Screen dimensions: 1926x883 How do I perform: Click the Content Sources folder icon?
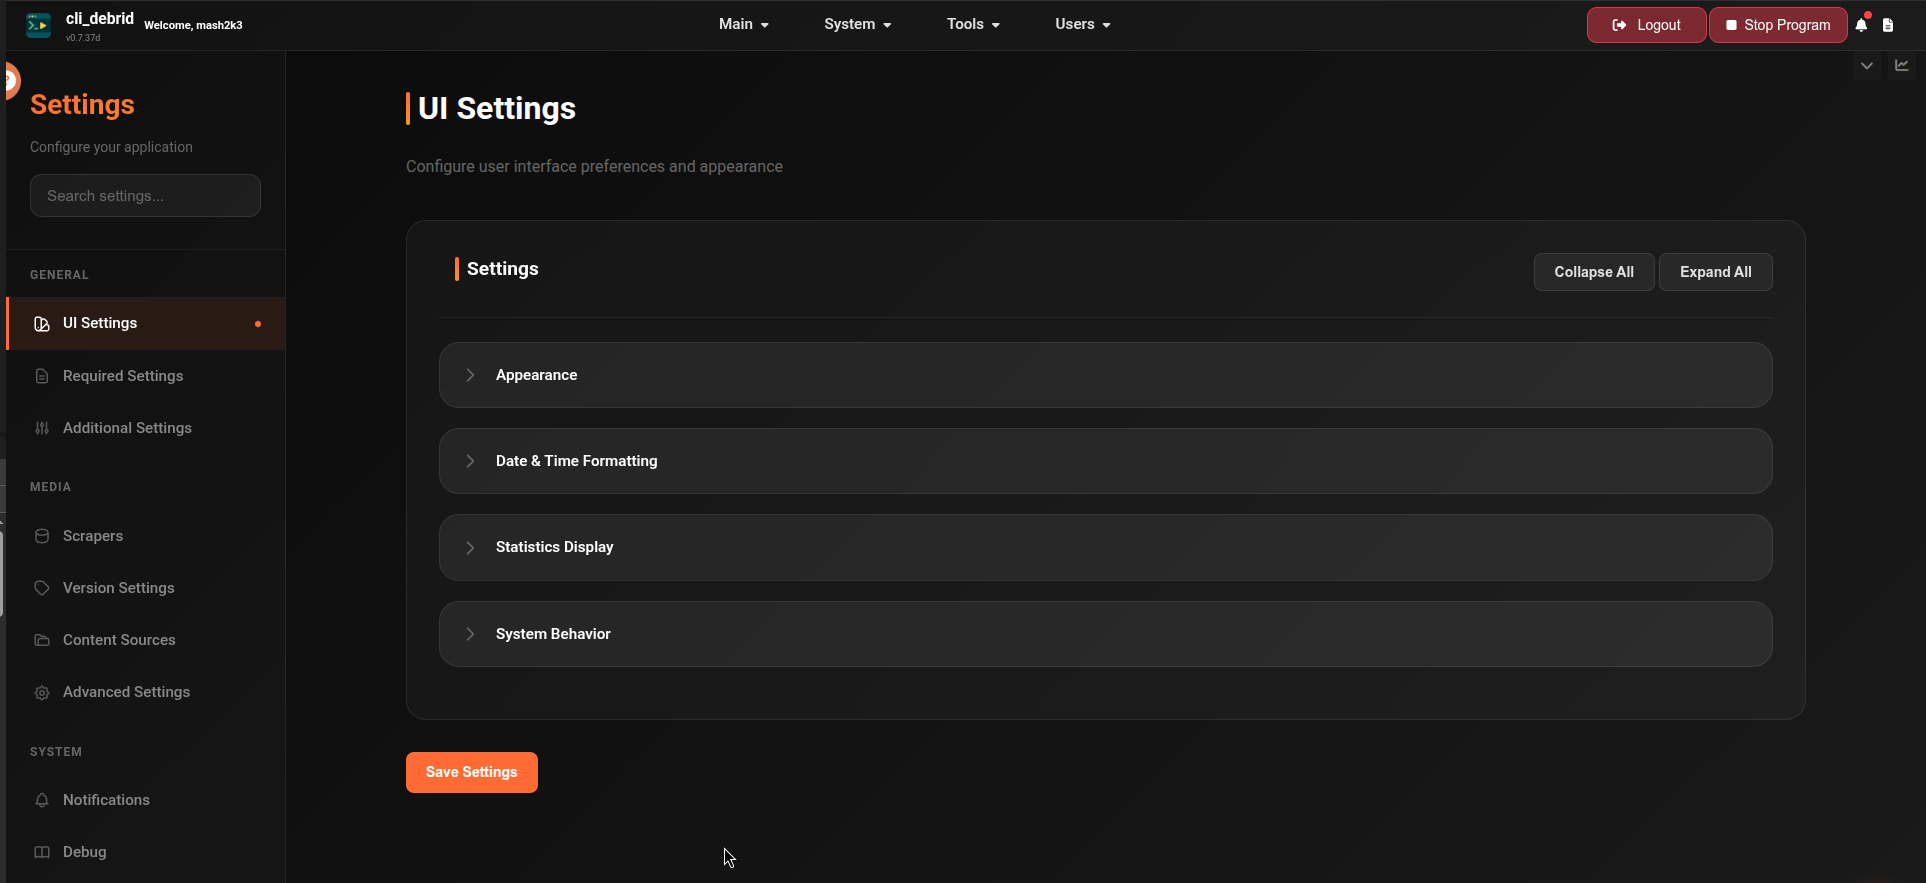coord(42,640)
